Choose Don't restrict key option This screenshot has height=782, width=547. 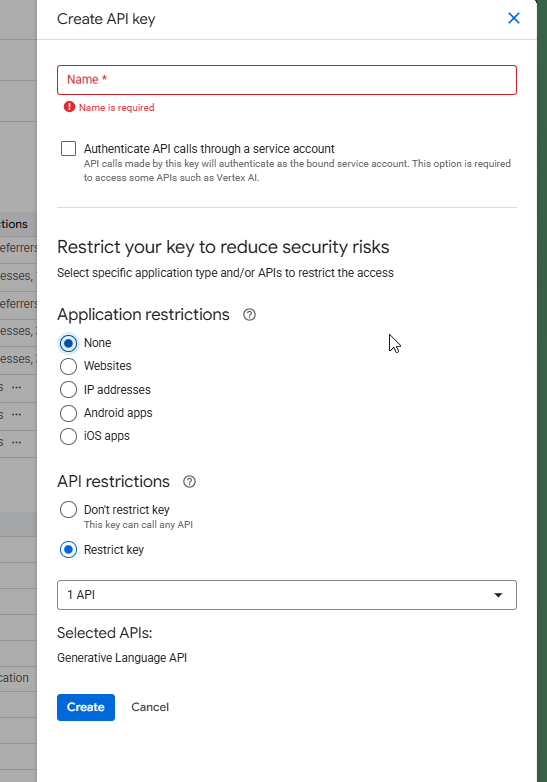[x=68, y=510]
